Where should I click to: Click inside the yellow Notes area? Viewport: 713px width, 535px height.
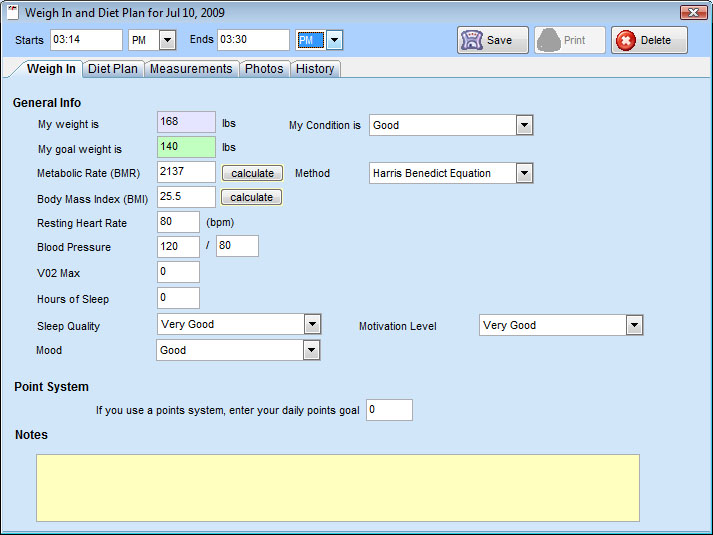tap(338, 487)
